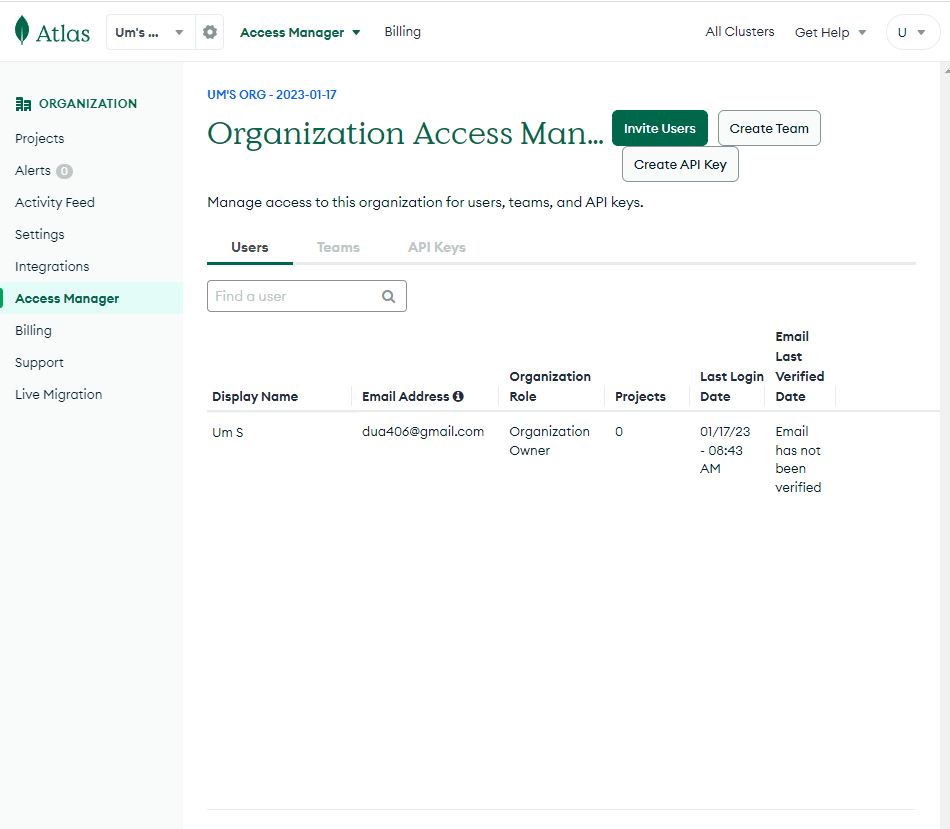
Task: Click the Organization Access Manager page heading
Action: [x=405, y=133]
